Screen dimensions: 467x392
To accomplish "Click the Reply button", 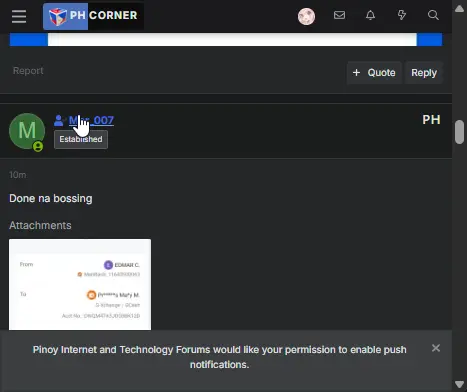I will coord(424,73).
